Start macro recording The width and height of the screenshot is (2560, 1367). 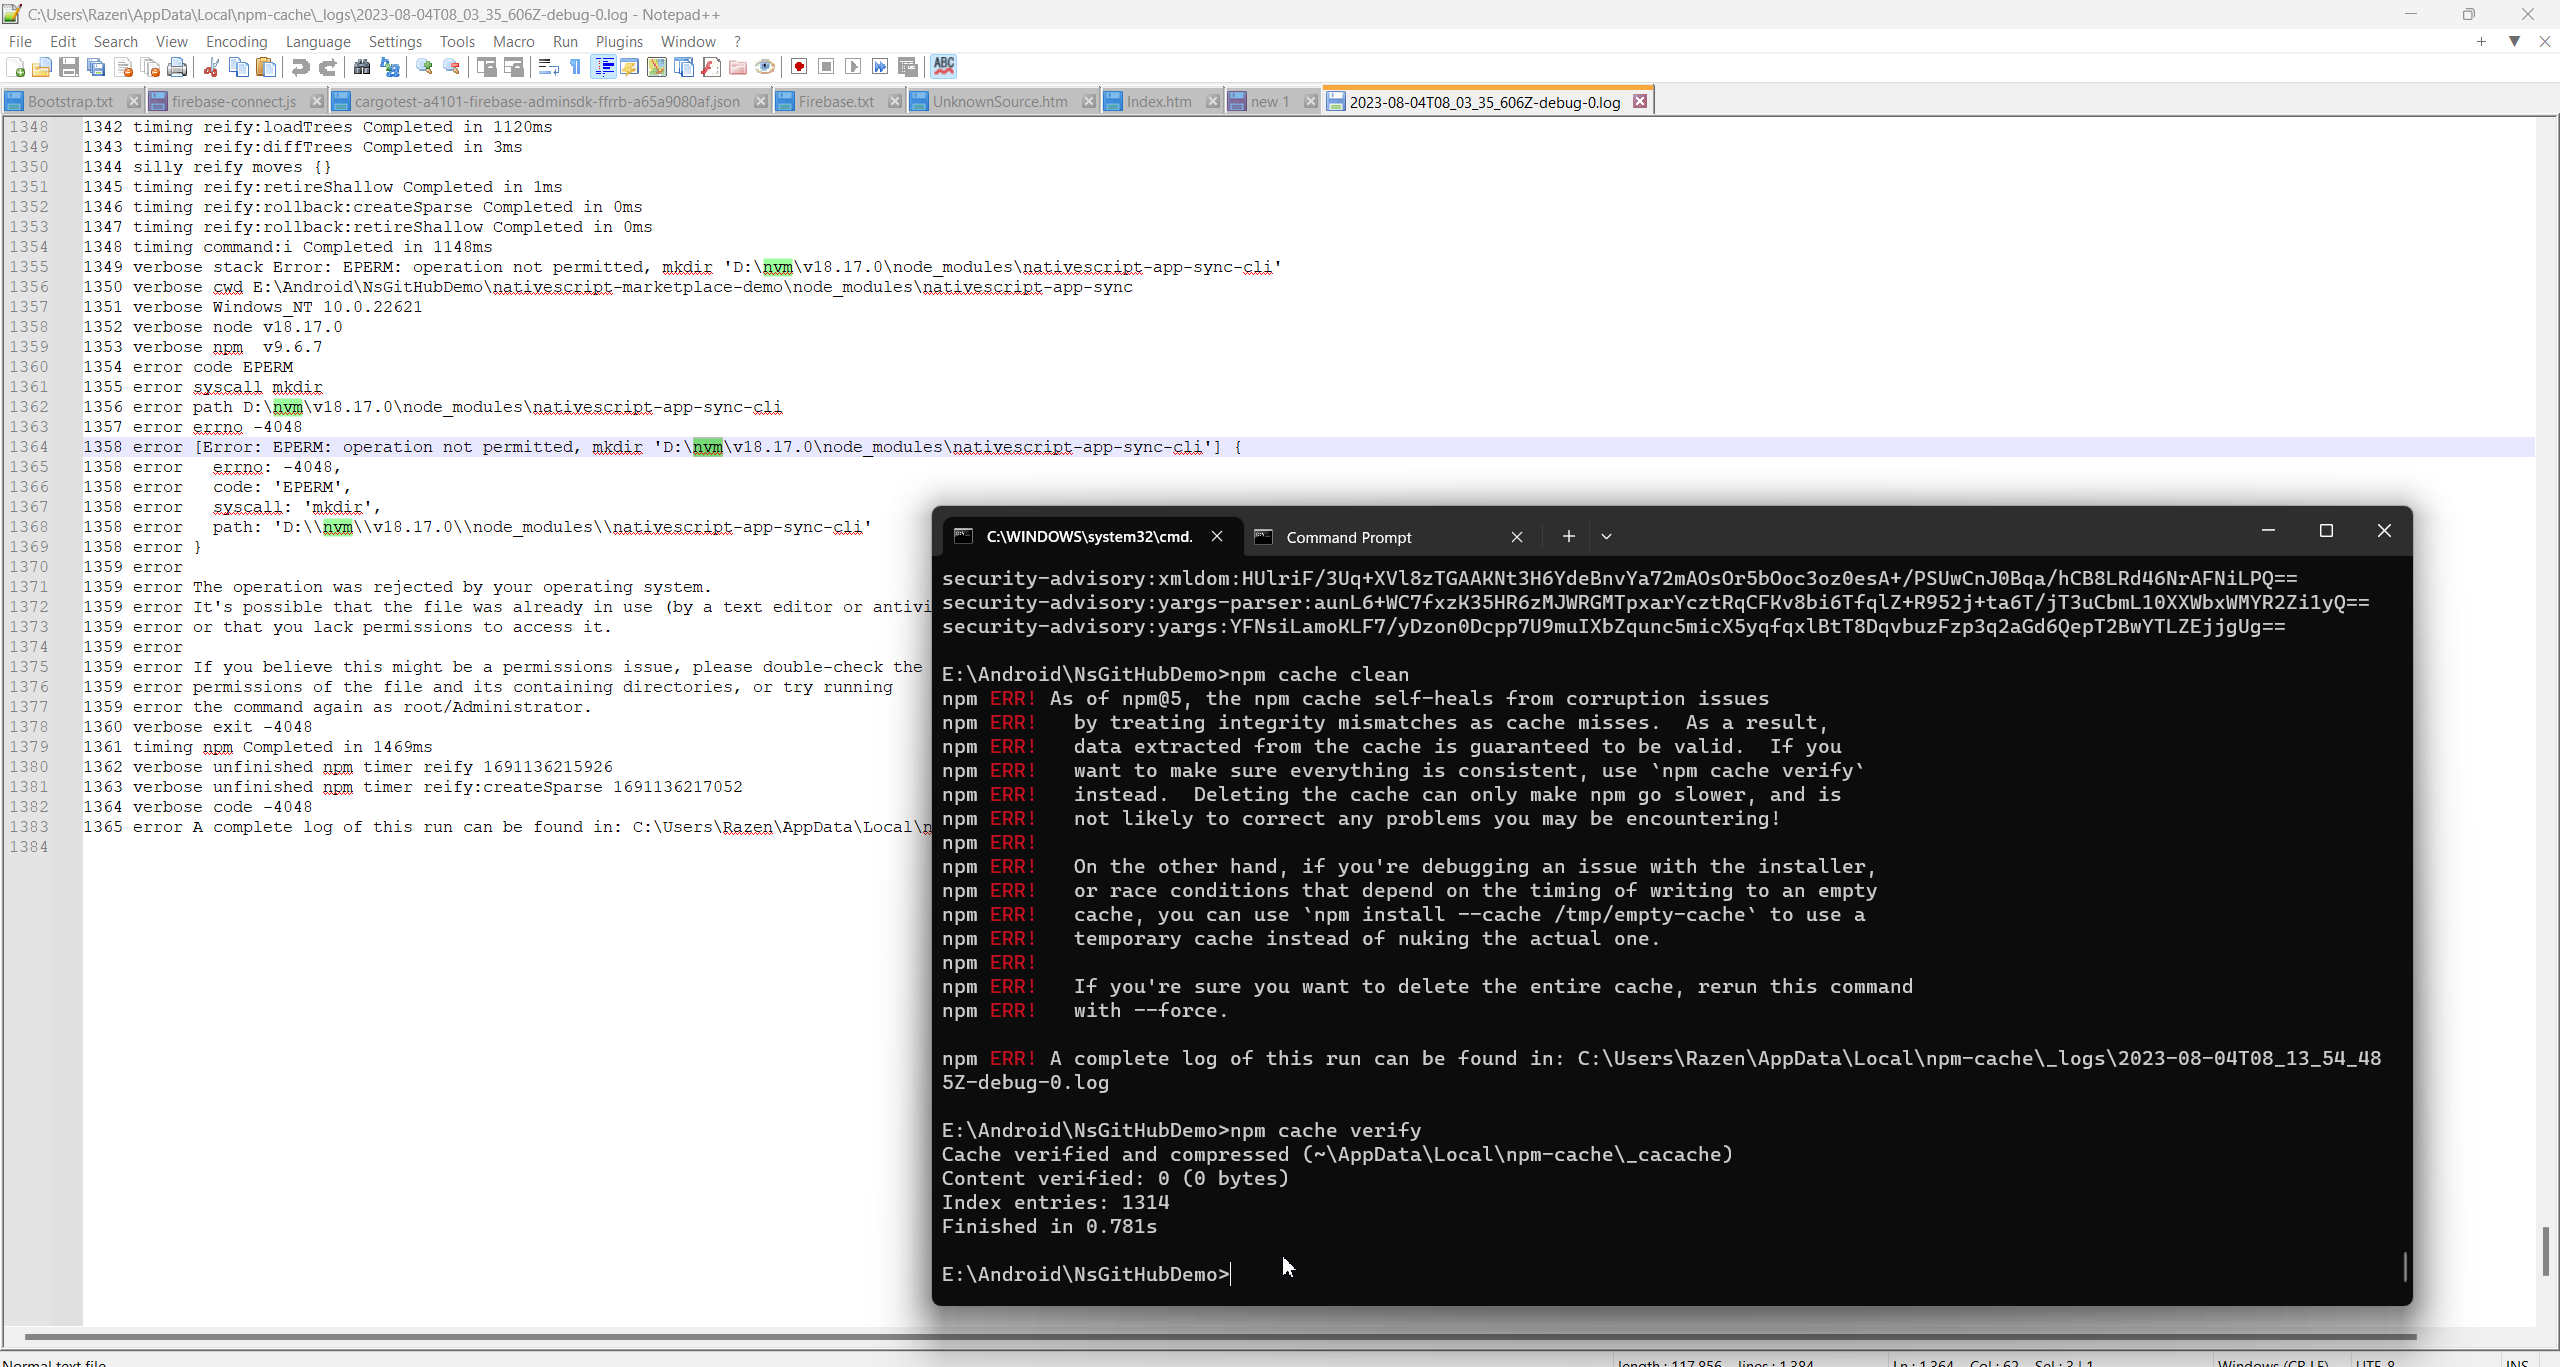point(798,67)
